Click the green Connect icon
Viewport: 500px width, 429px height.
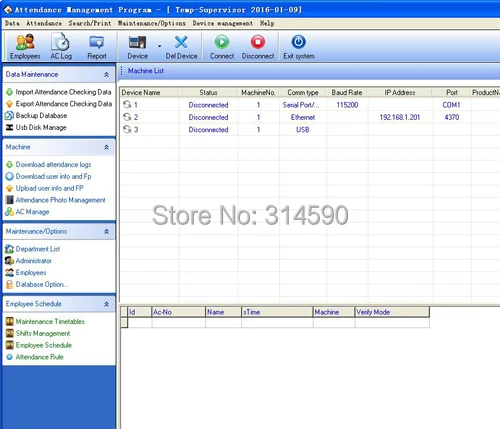(x=222, y=42)
